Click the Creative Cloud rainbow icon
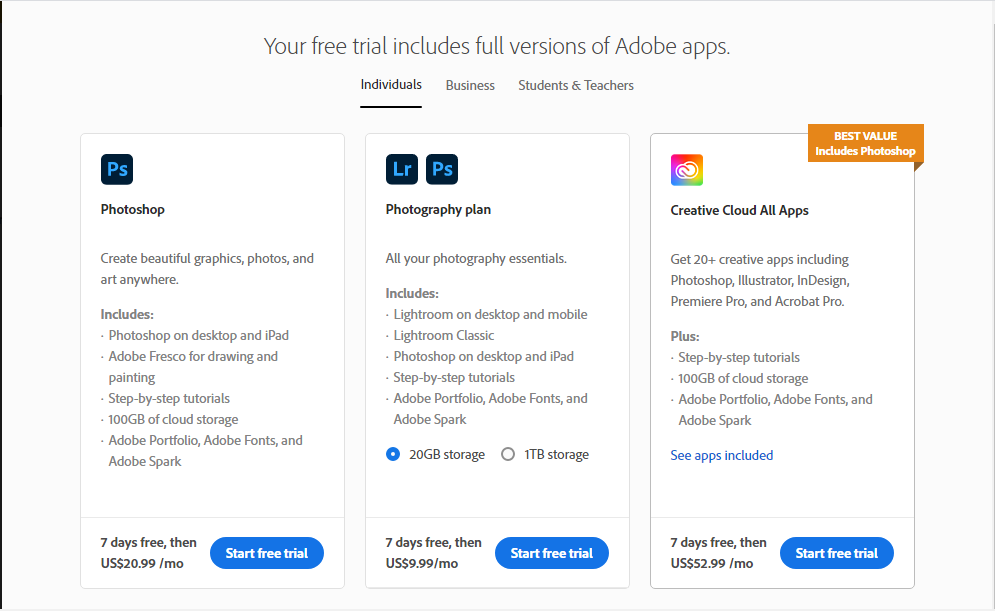 pos(687,170)
